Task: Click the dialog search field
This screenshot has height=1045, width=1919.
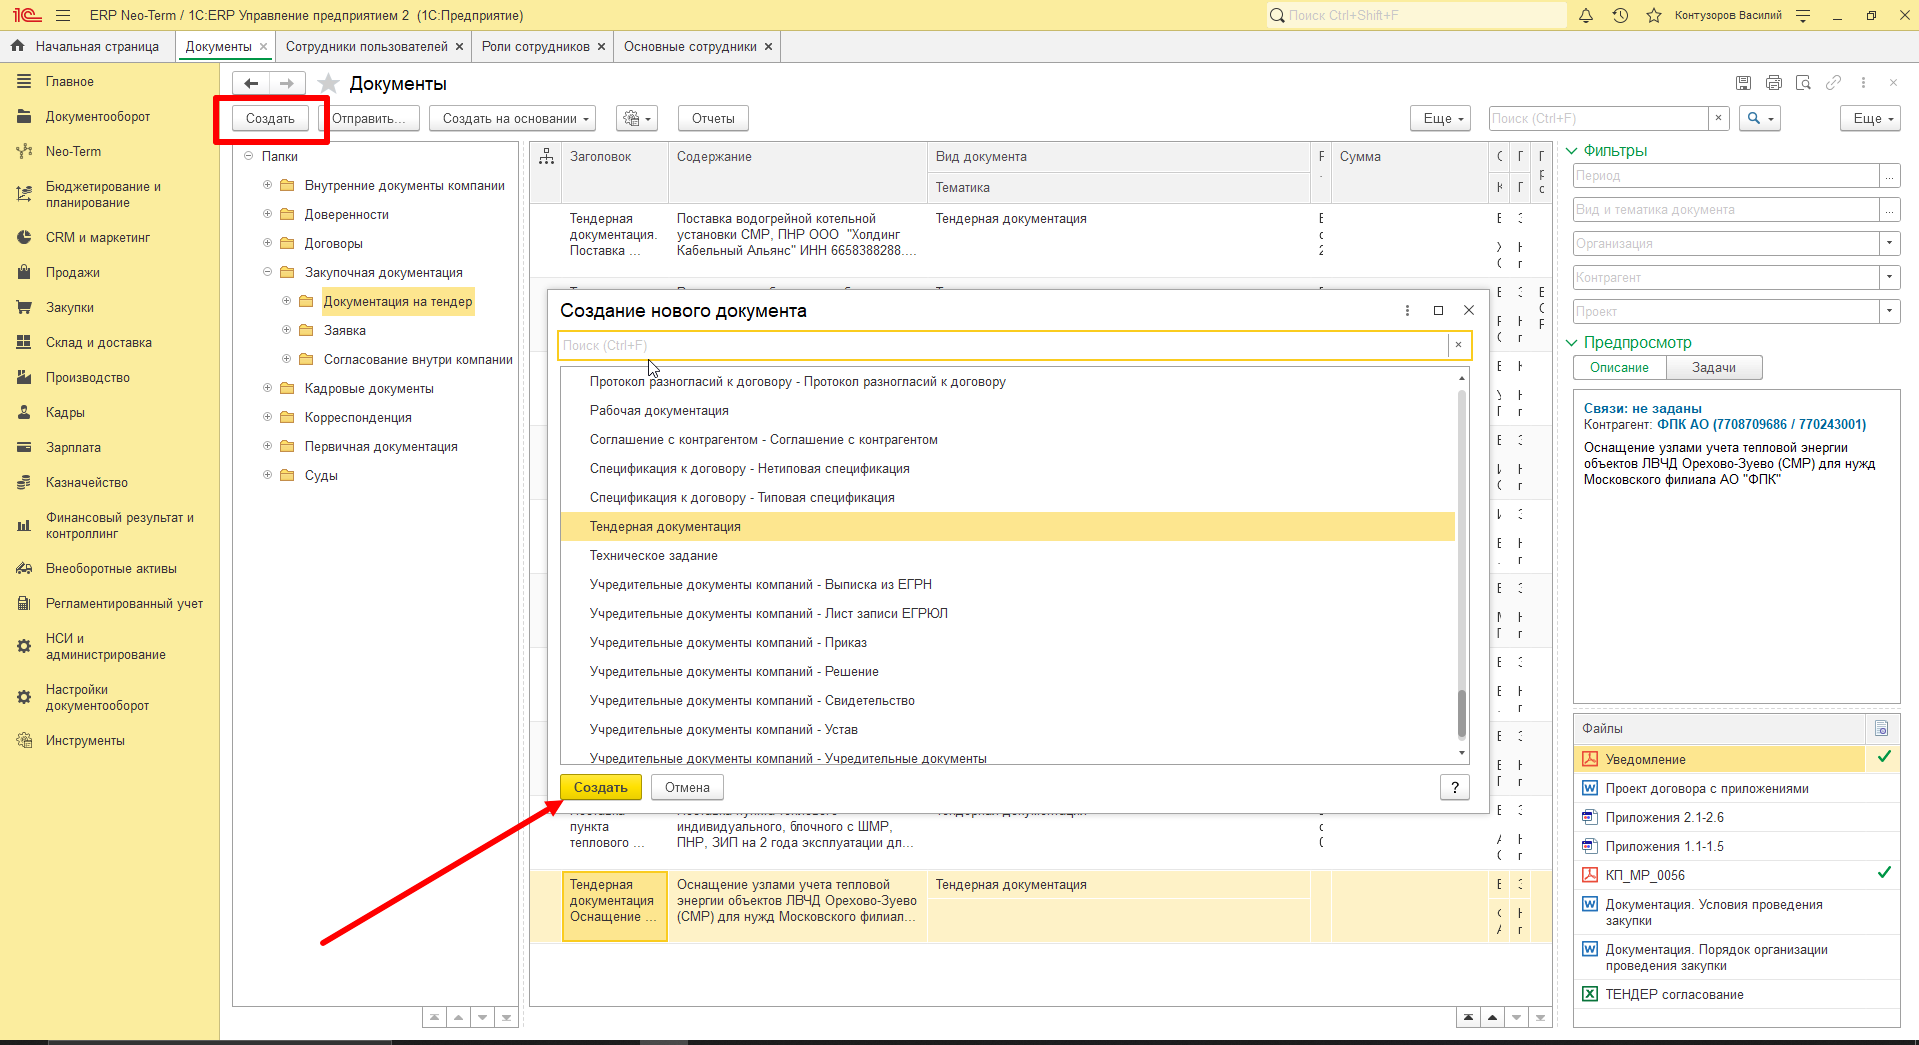Action: [1003, 345]
